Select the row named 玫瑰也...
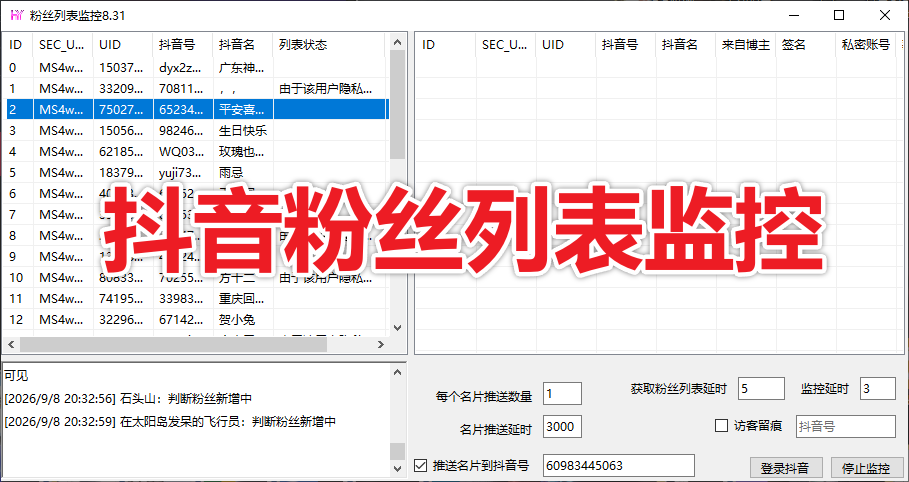 pos(197,151)
